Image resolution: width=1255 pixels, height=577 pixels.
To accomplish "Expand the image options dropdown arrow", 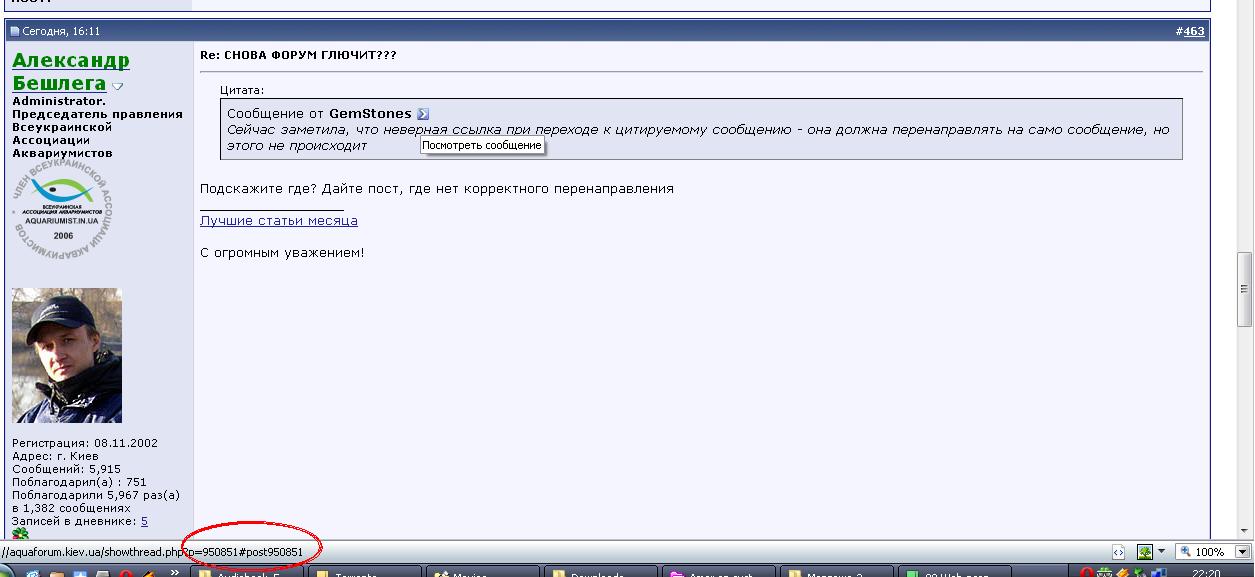I will (1162, 552).
